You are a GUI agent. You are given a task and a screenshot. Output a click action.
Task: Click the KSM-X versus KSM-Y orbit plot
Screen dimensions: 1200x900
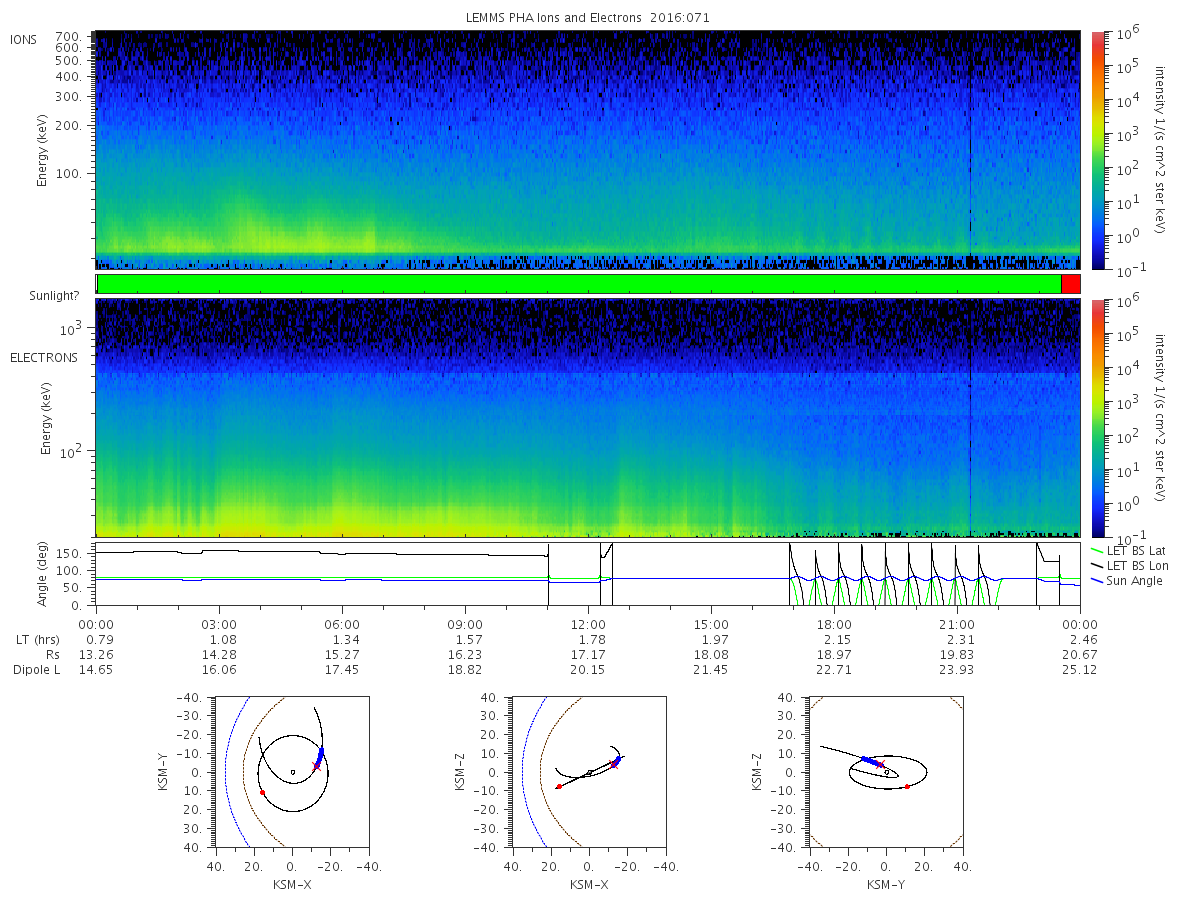291,772
